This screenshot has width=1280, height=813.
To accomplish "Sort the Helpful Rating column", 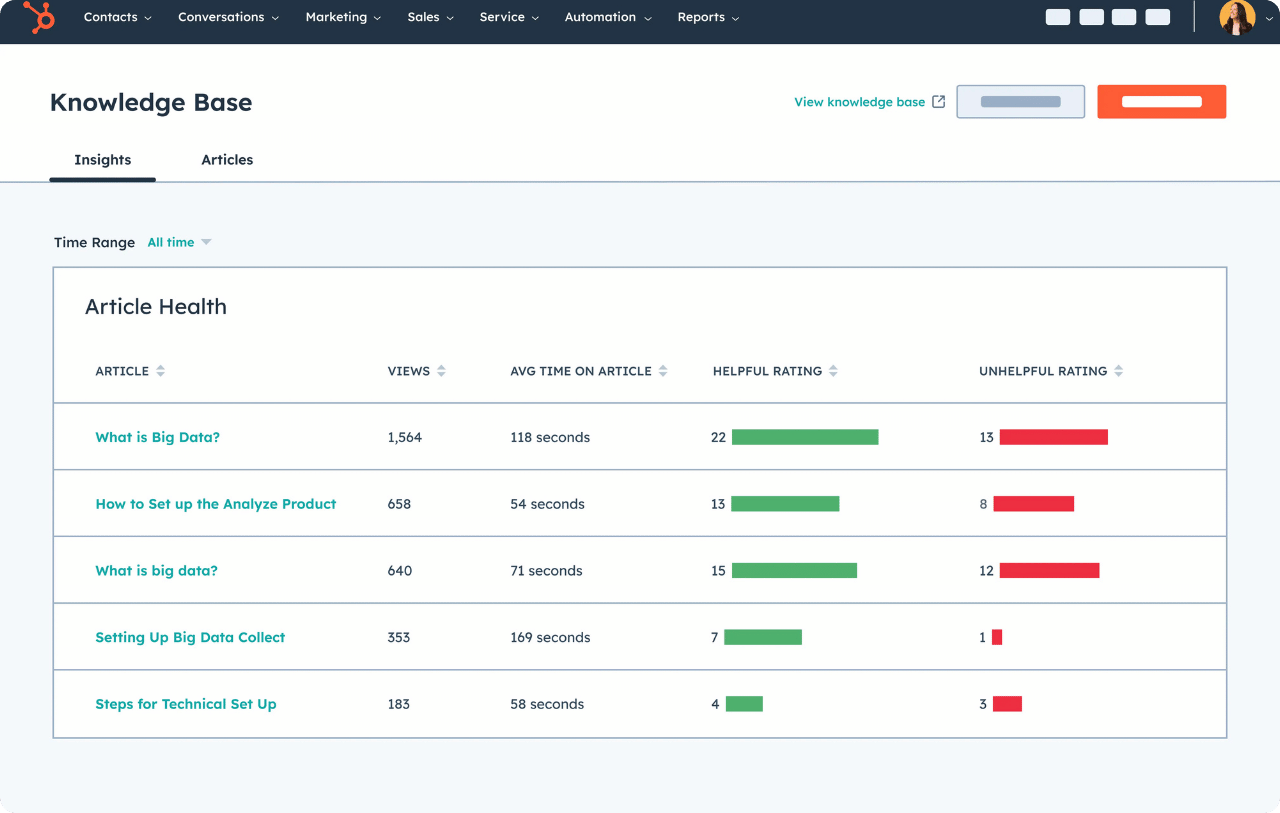I will tap(835, 370).
